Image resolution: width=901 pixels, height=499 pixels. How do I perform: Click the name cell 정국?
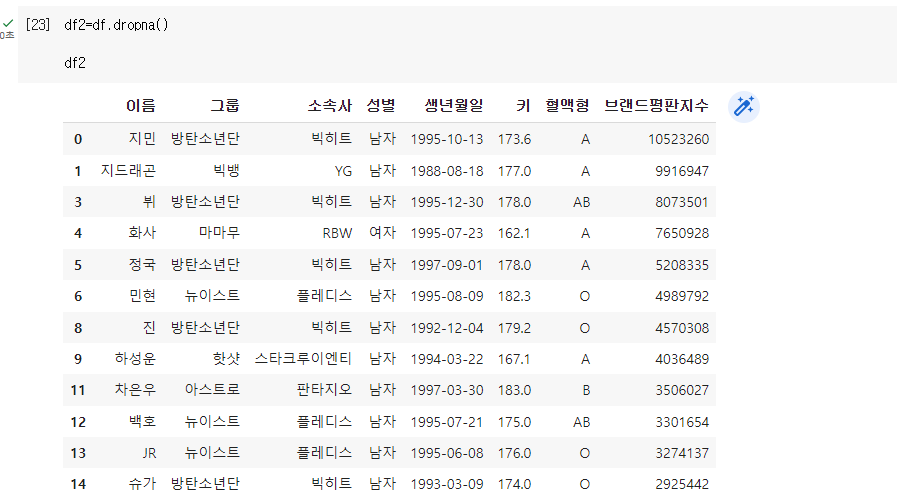coord(142,265)
